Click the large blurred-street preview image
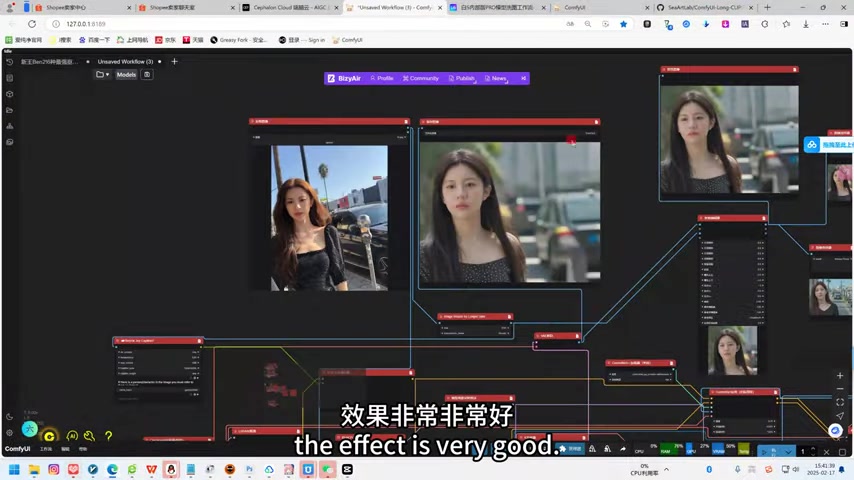854x480 pixels. [510, 212]
